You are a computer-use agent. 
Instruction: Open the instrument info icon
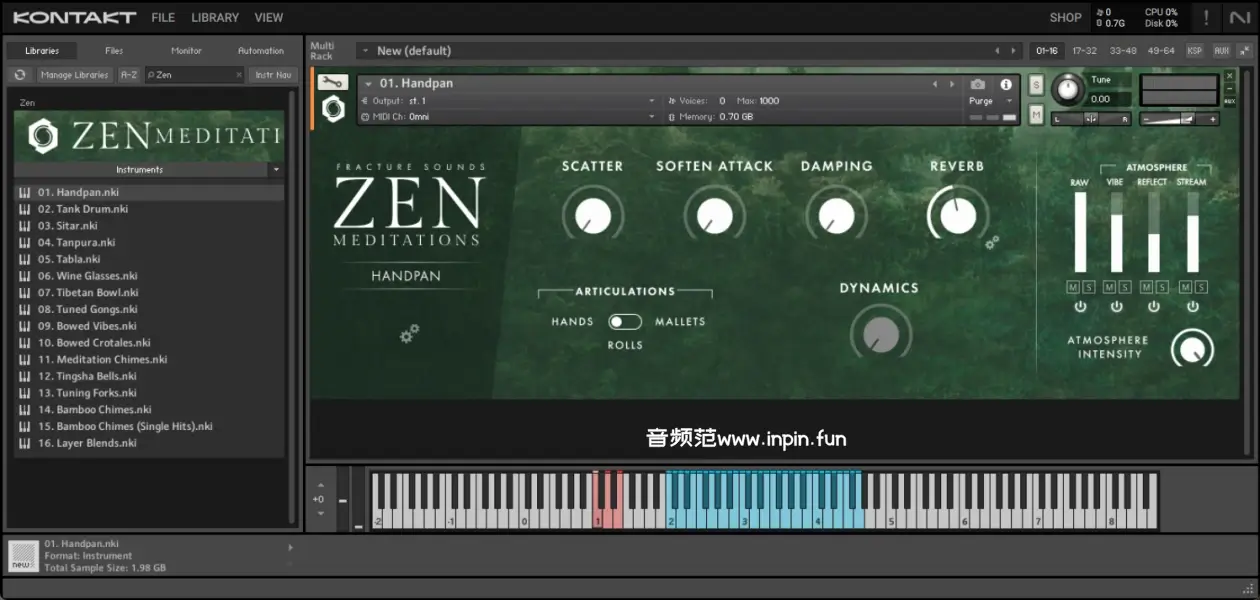pyautogui.click(x=1006, y=85)
